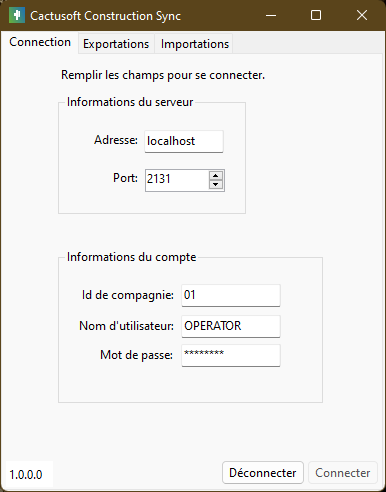The height and width of the screenshot is (492, 386).
Task: Click the Cactusoft Construction Sync title text
Action: point(105,16)
